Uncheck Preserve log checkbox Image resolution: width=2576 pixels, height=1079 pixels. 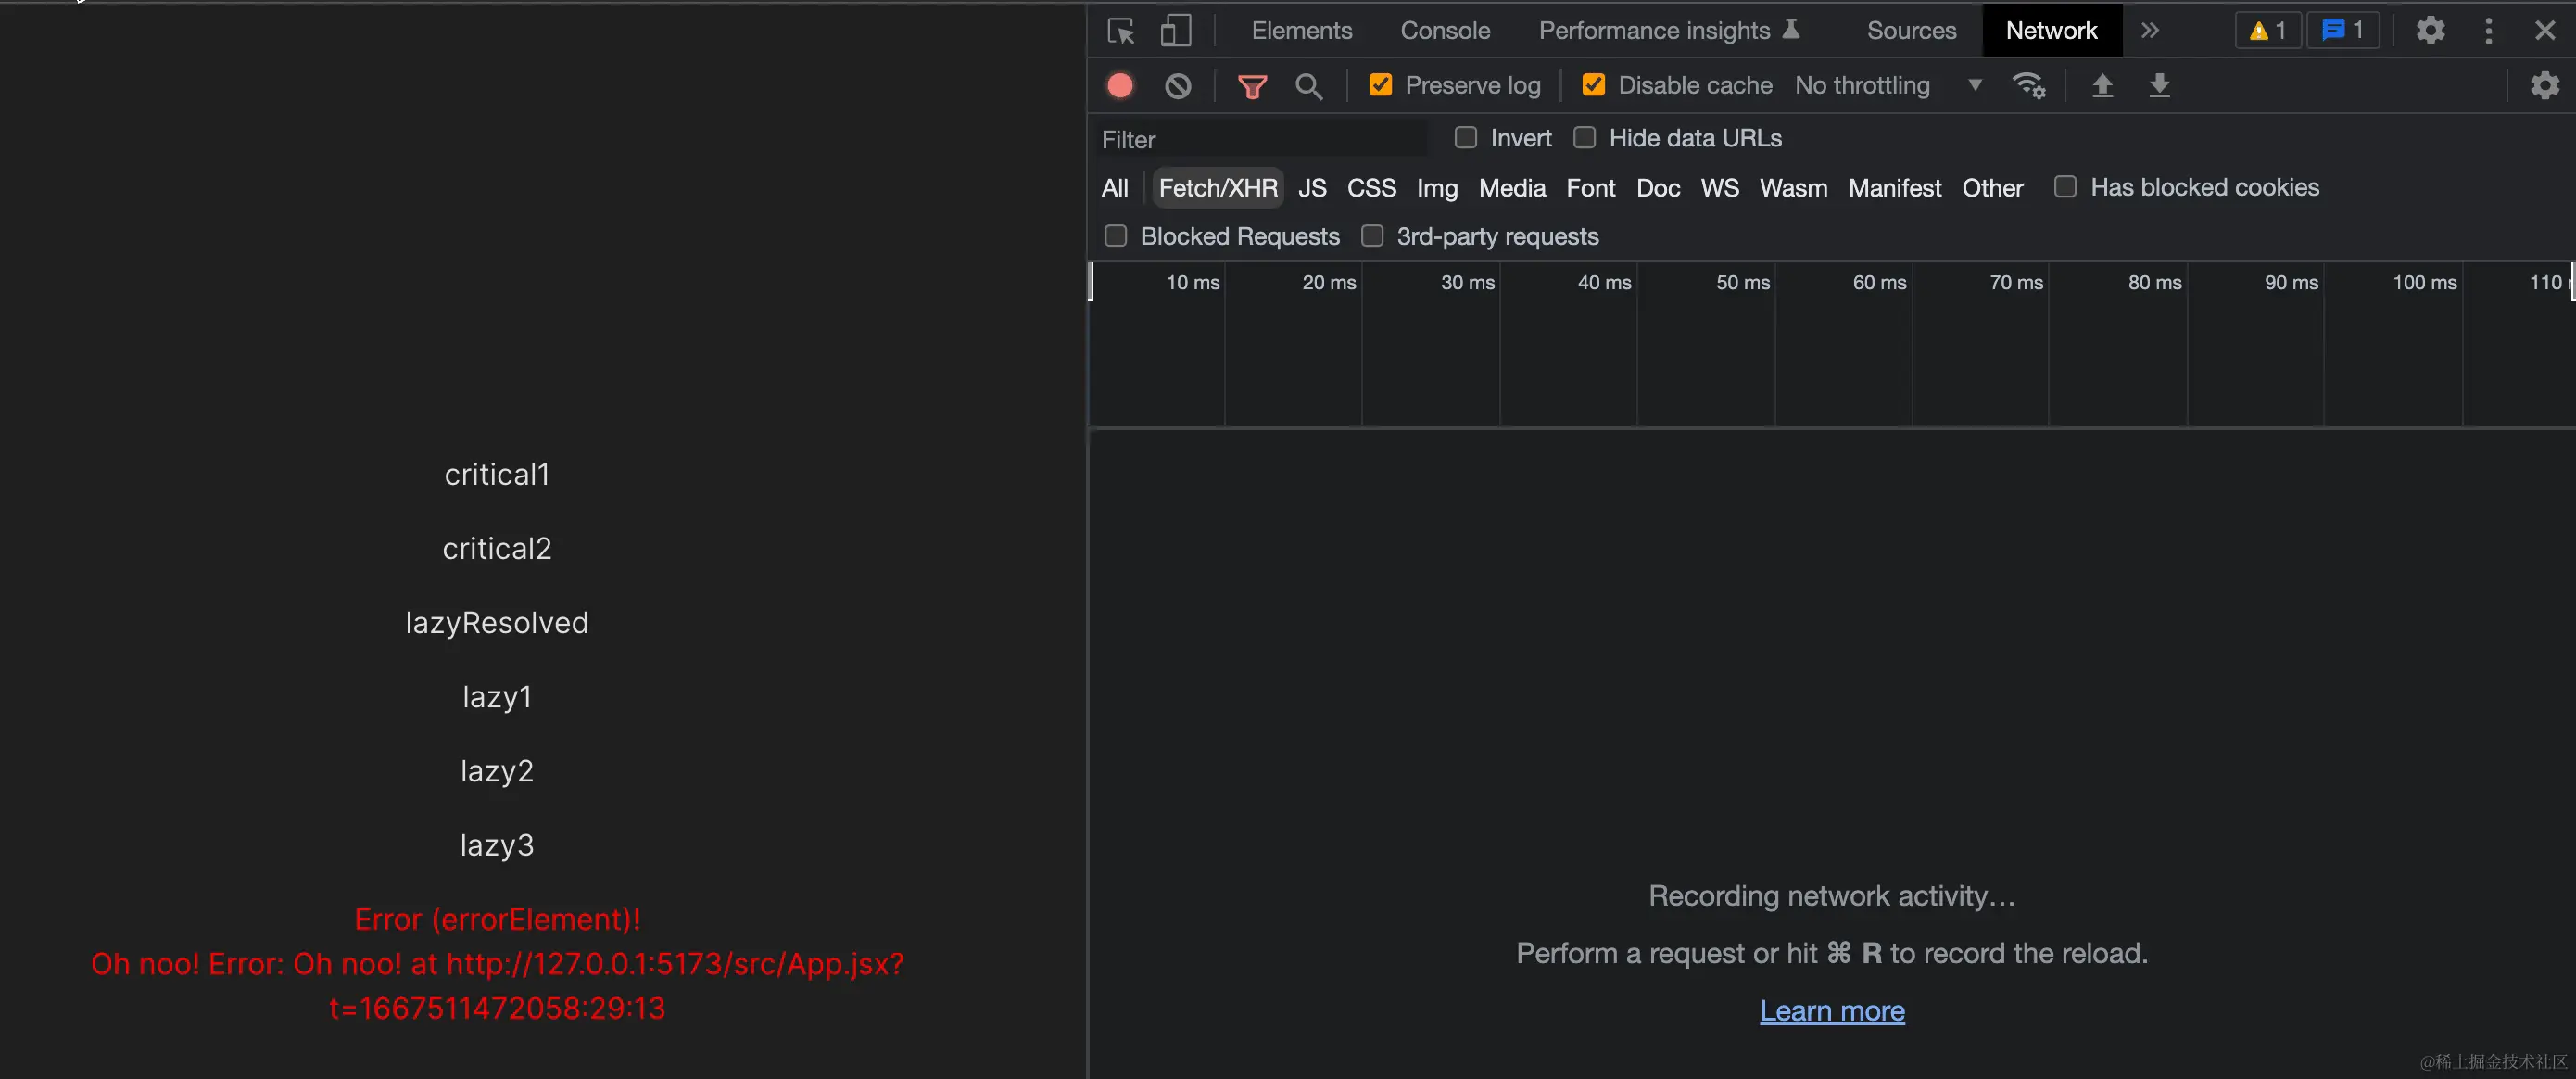1380,86
